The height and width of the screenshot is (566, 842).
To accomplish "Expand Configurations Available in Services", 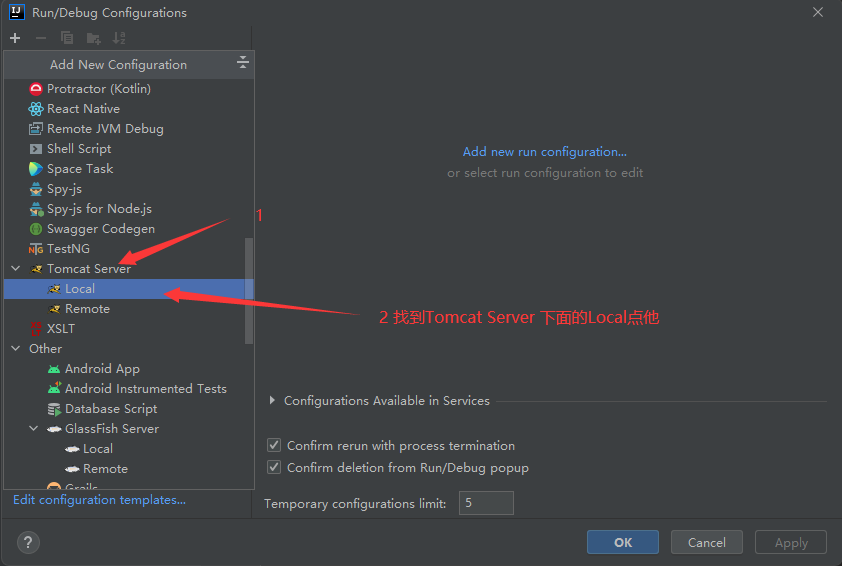I will coord(272,401).
